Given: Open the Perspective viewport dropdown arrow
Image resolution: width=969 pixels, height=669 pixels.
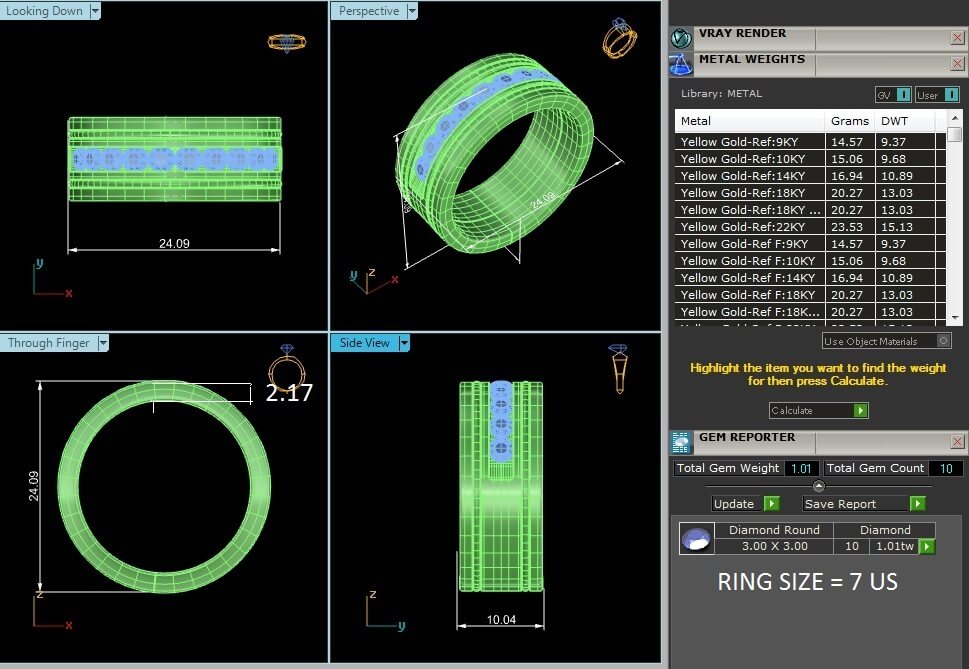Looking at the screenshot, I should (x=412, y=11).
